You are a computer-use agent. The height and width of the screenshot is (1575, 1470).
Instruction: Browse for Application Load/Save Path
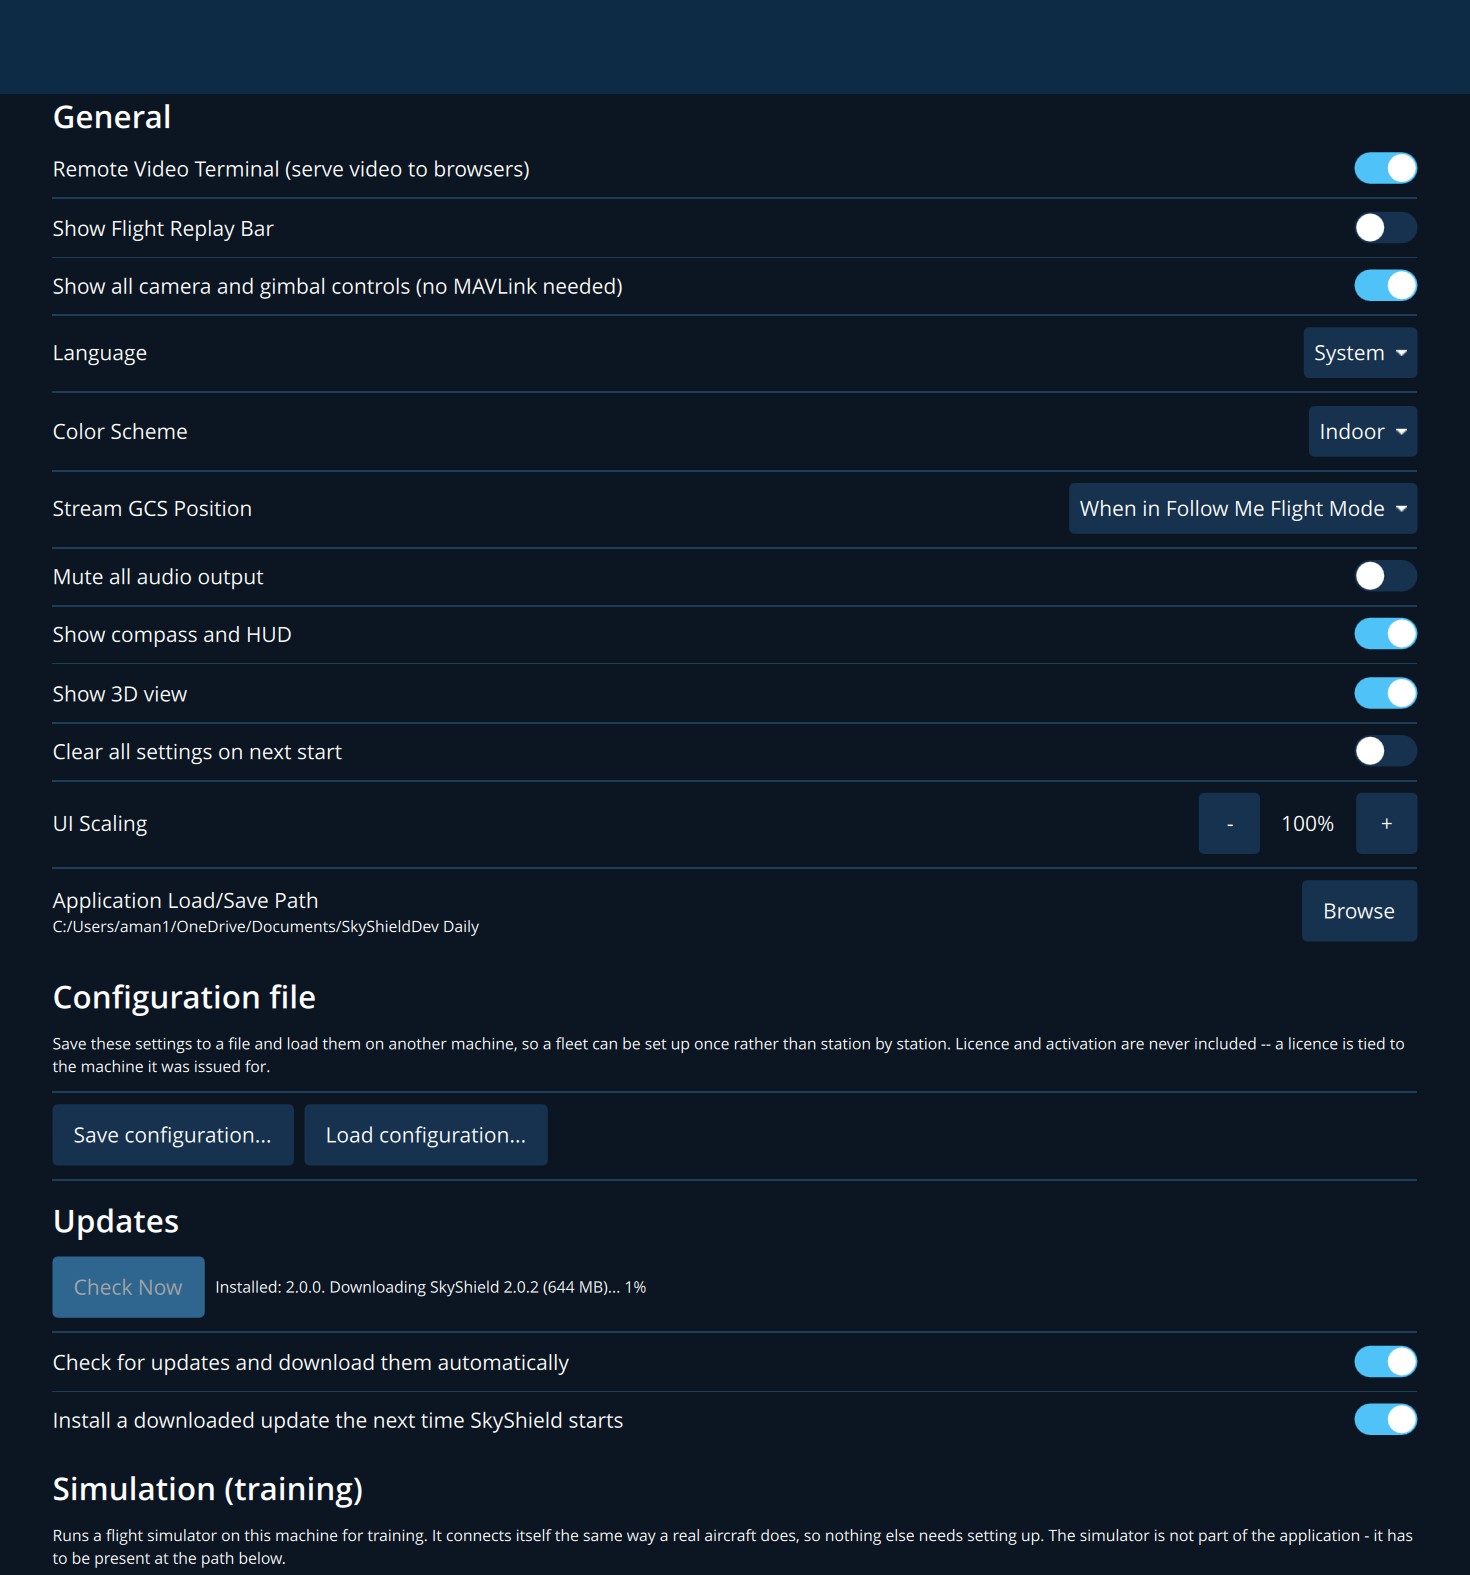point(1359,911)
